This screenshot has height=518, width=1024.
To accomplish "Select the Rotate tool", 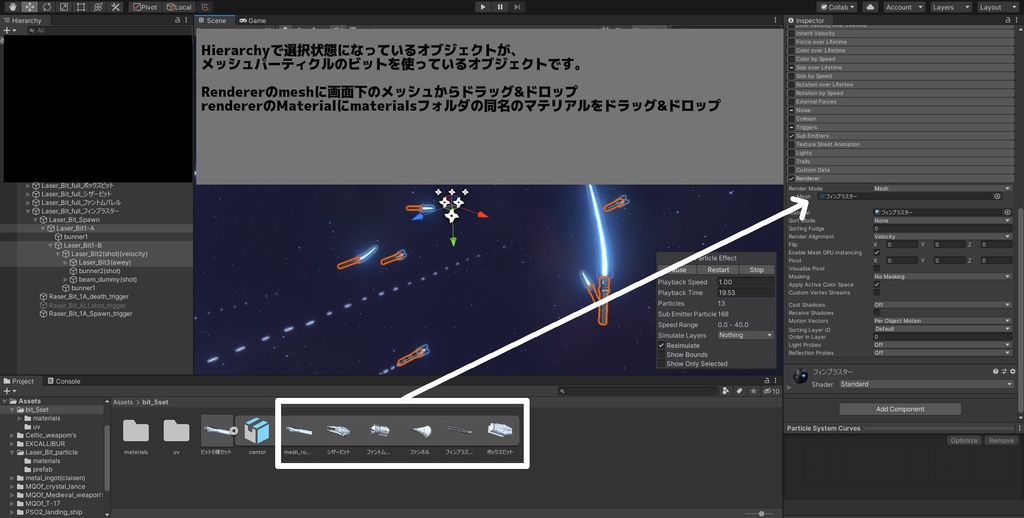I will coord(47,7).
